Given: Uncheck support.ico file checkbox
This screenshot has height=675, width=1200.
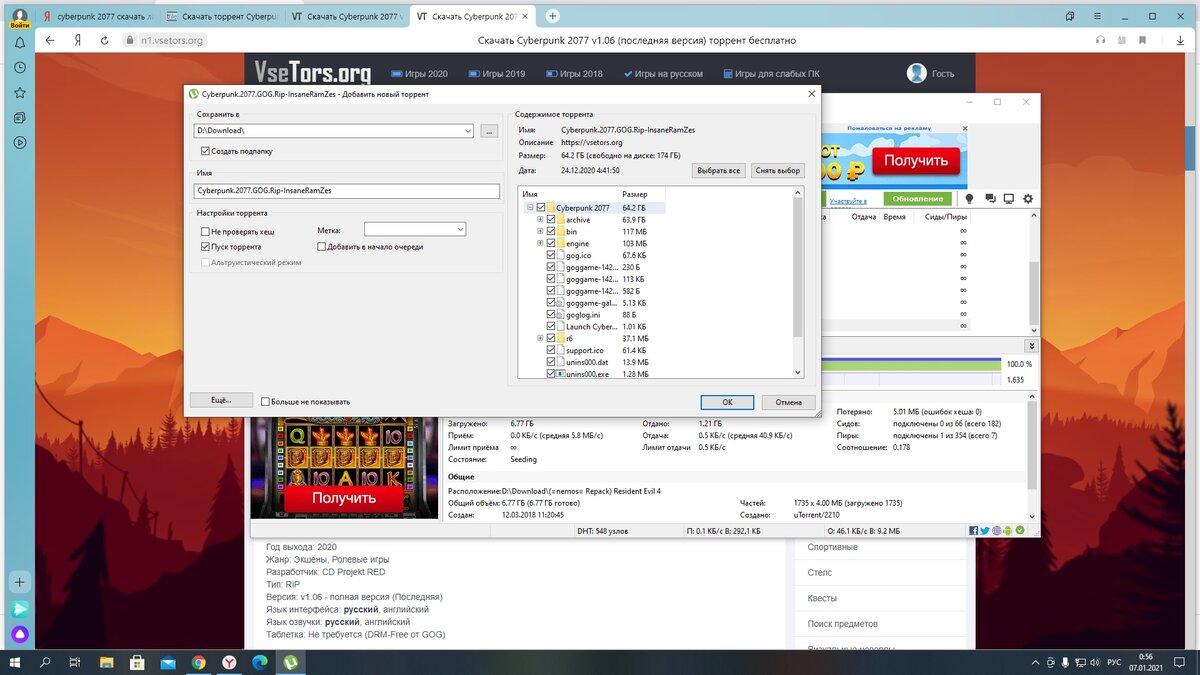Looking at the screenshot, I should pyautogui.click(x=551, y=350).
